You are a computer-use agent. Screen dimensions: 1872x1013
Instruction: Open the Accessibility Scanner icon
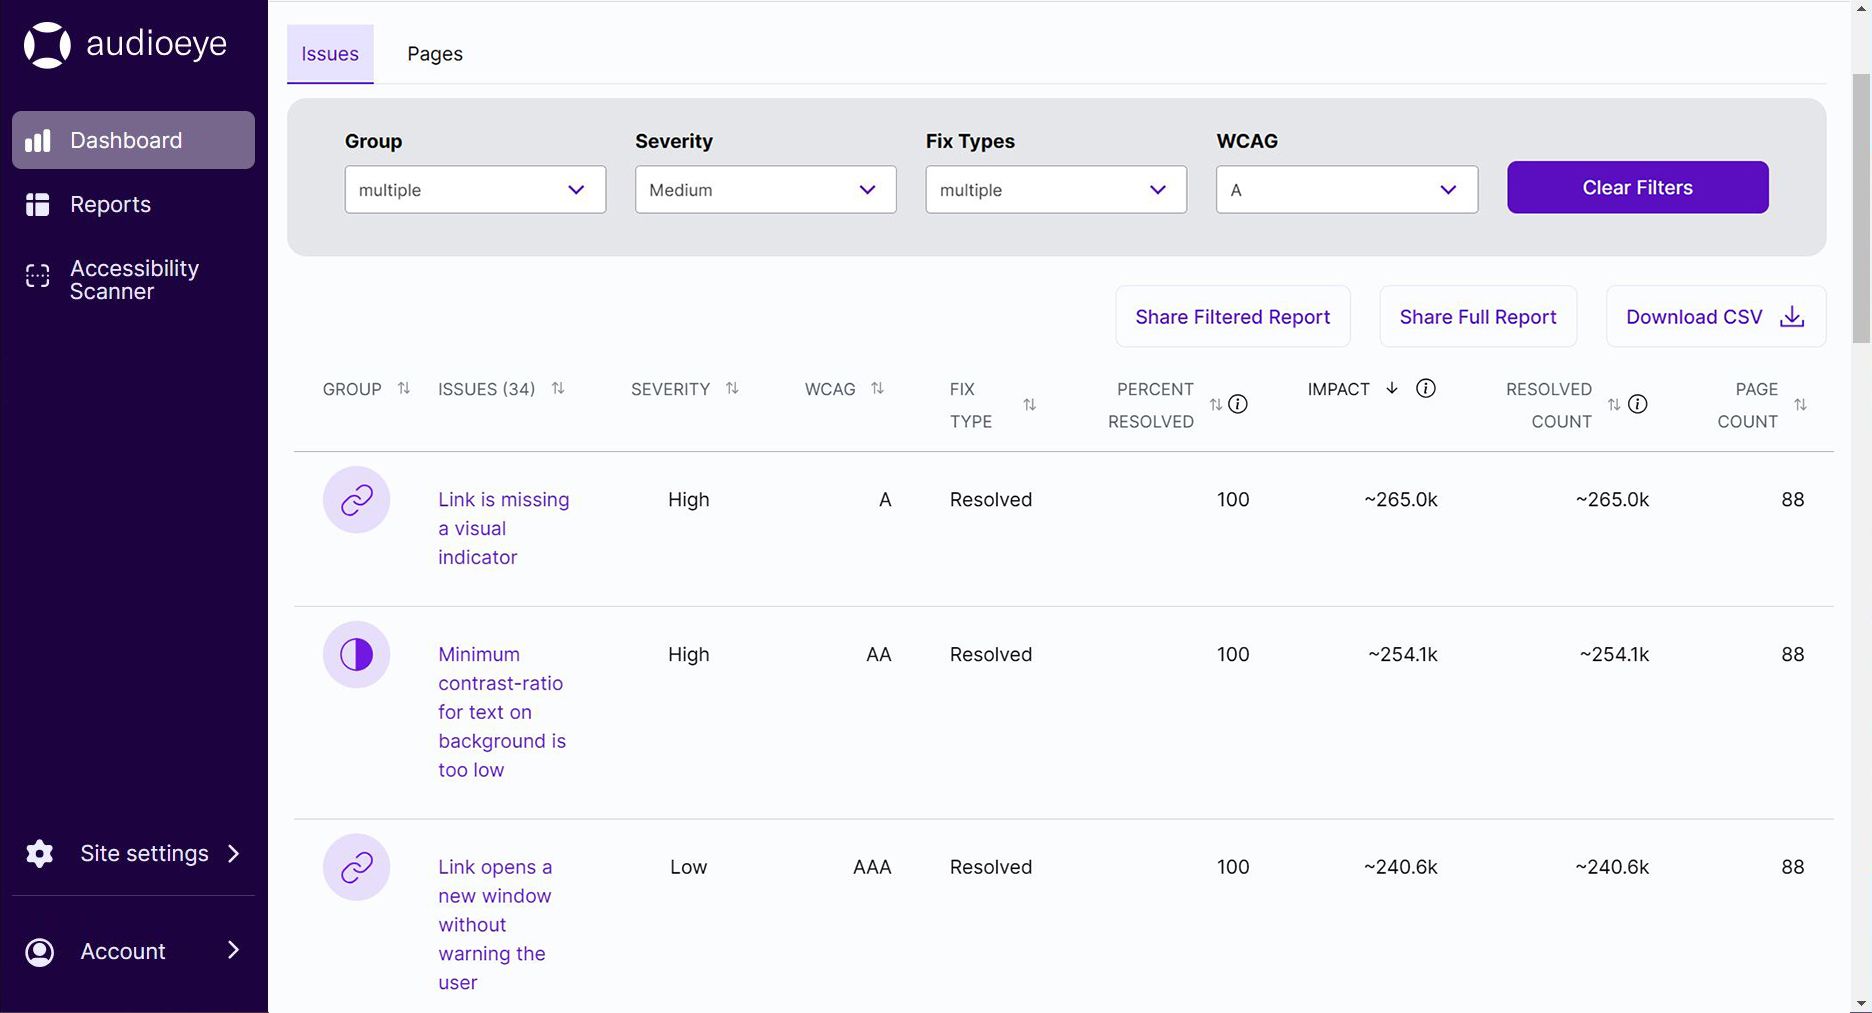click(38, 277)
